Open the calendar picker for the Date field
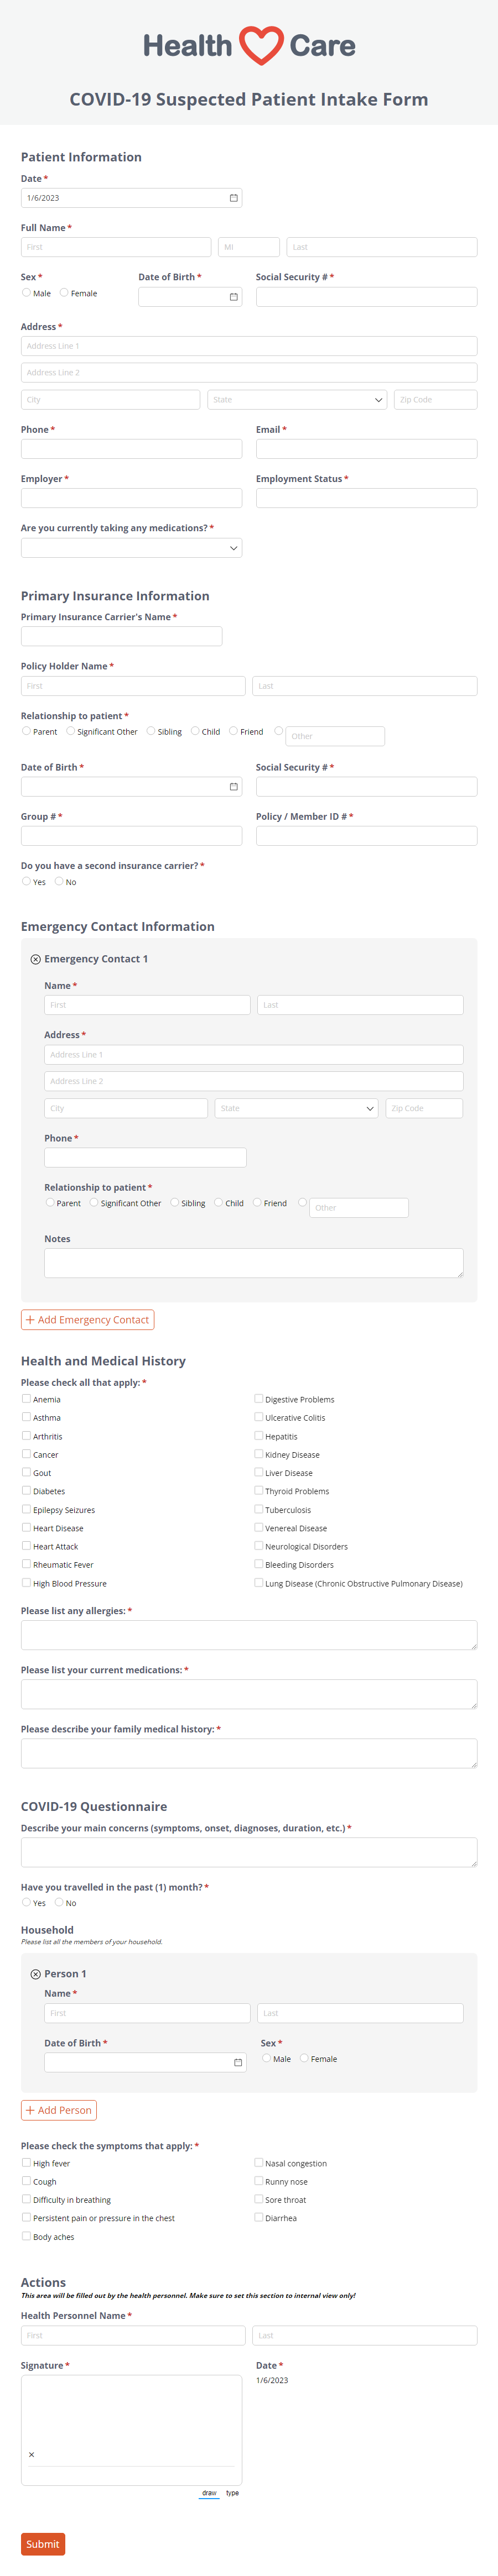This screenshot has height=2576, width=498. click(233, 197)
